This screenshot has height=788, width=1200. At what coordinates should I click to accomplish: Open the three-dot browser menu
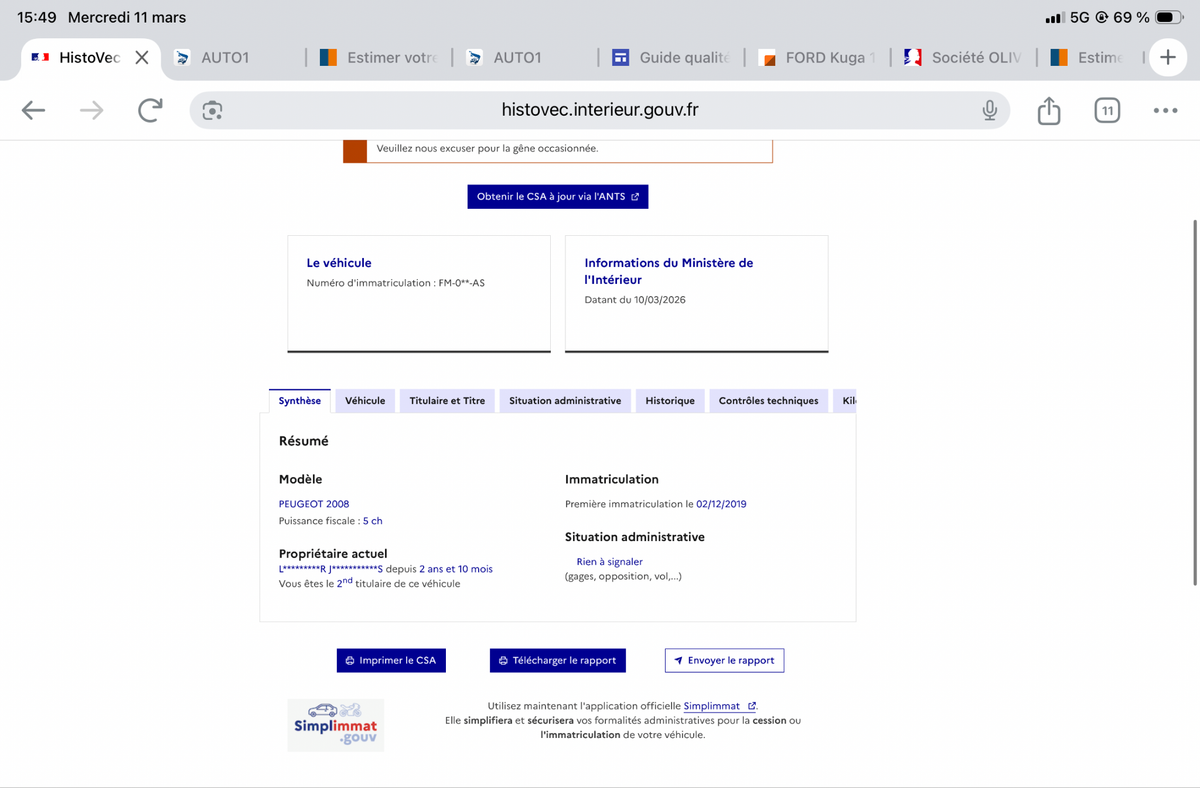click(x=1165, y=111)
